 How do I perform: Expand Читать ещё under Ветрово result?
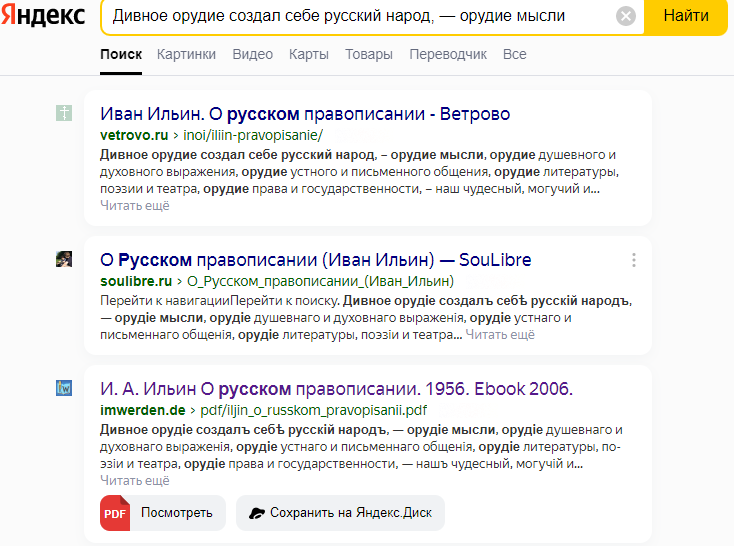point(134,205)
